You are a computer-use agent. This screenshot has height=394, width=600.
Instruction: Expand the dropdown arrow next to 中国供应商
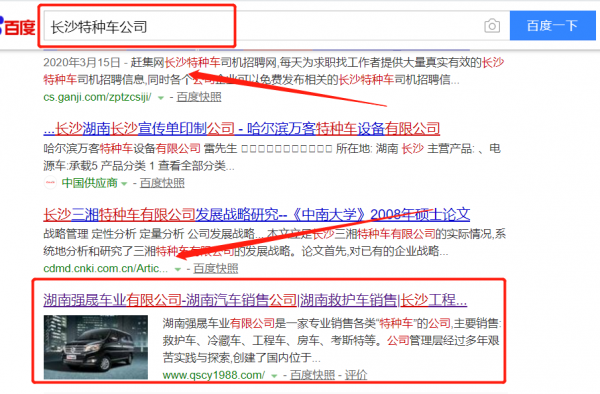[124, 184]
